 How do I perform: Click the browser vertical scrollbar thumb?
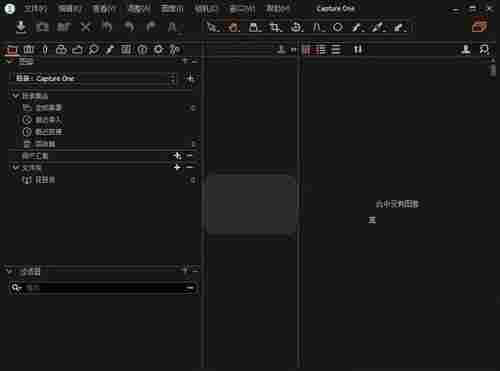tap(493, 70)
